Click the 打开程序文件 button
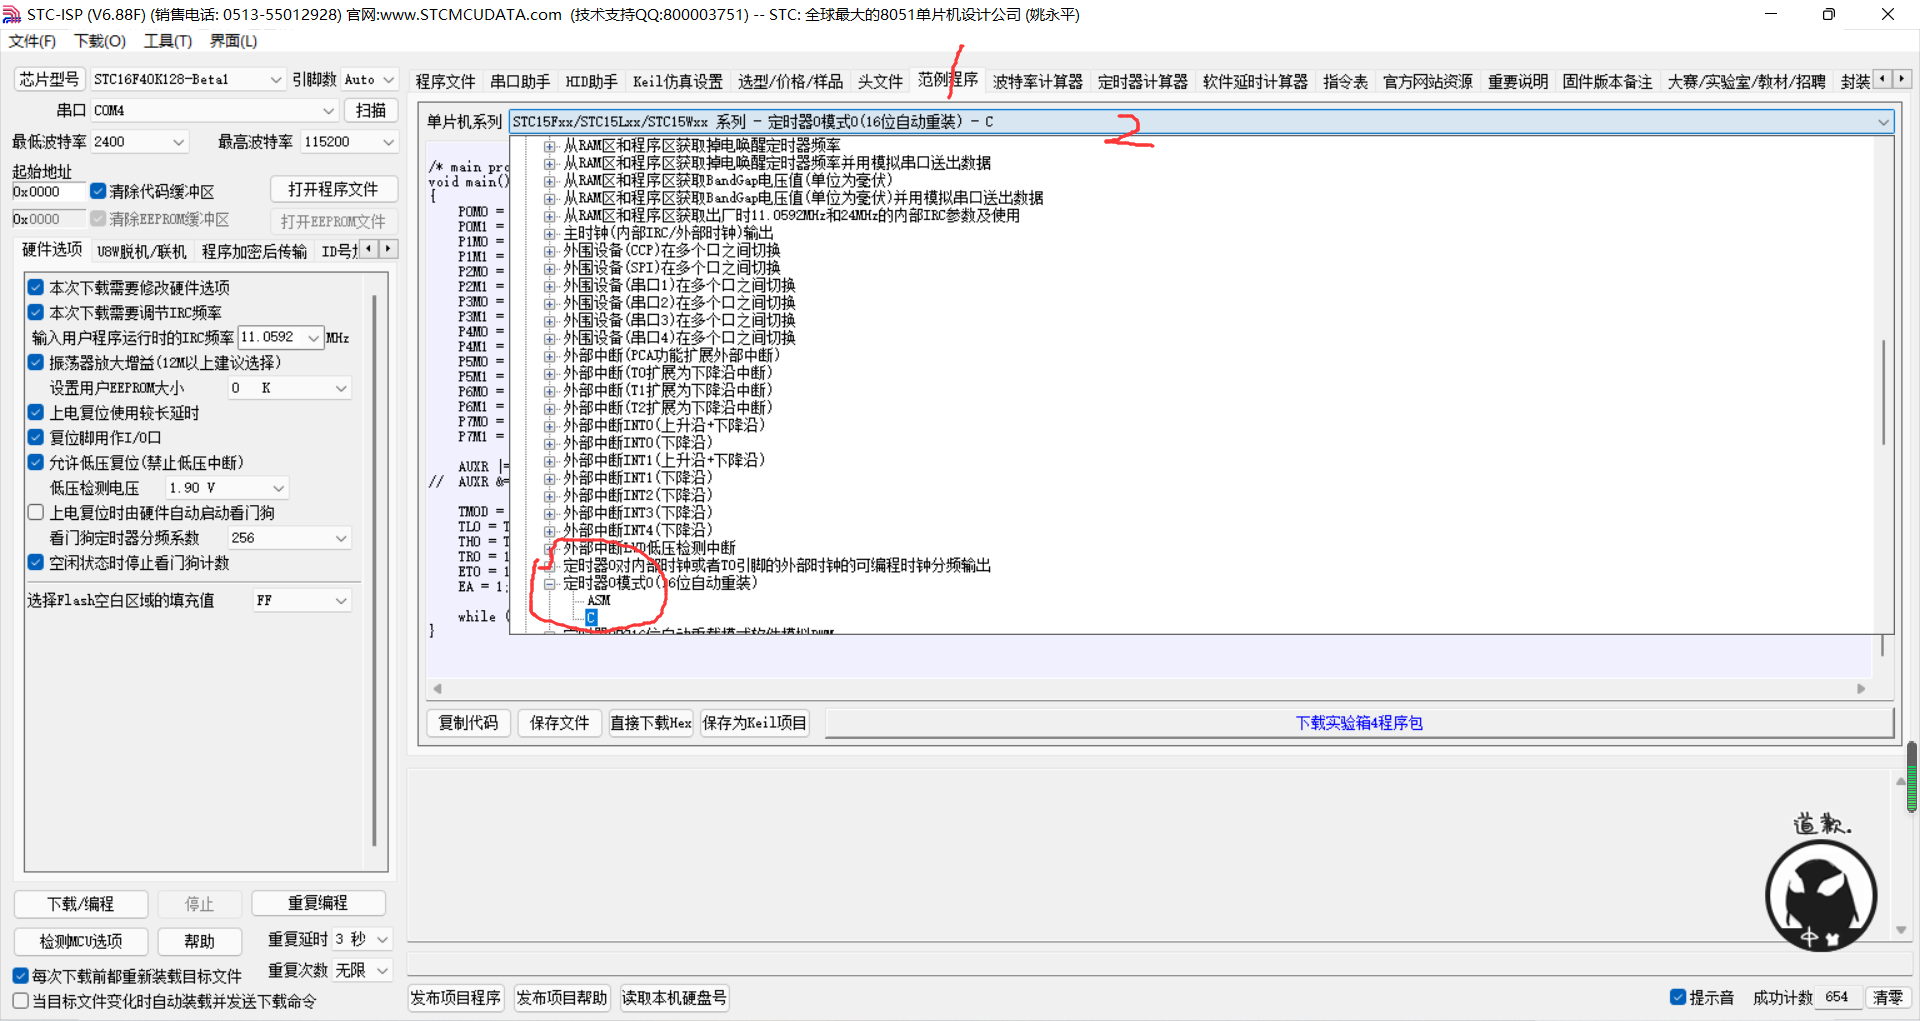 (x=333, y=189)
